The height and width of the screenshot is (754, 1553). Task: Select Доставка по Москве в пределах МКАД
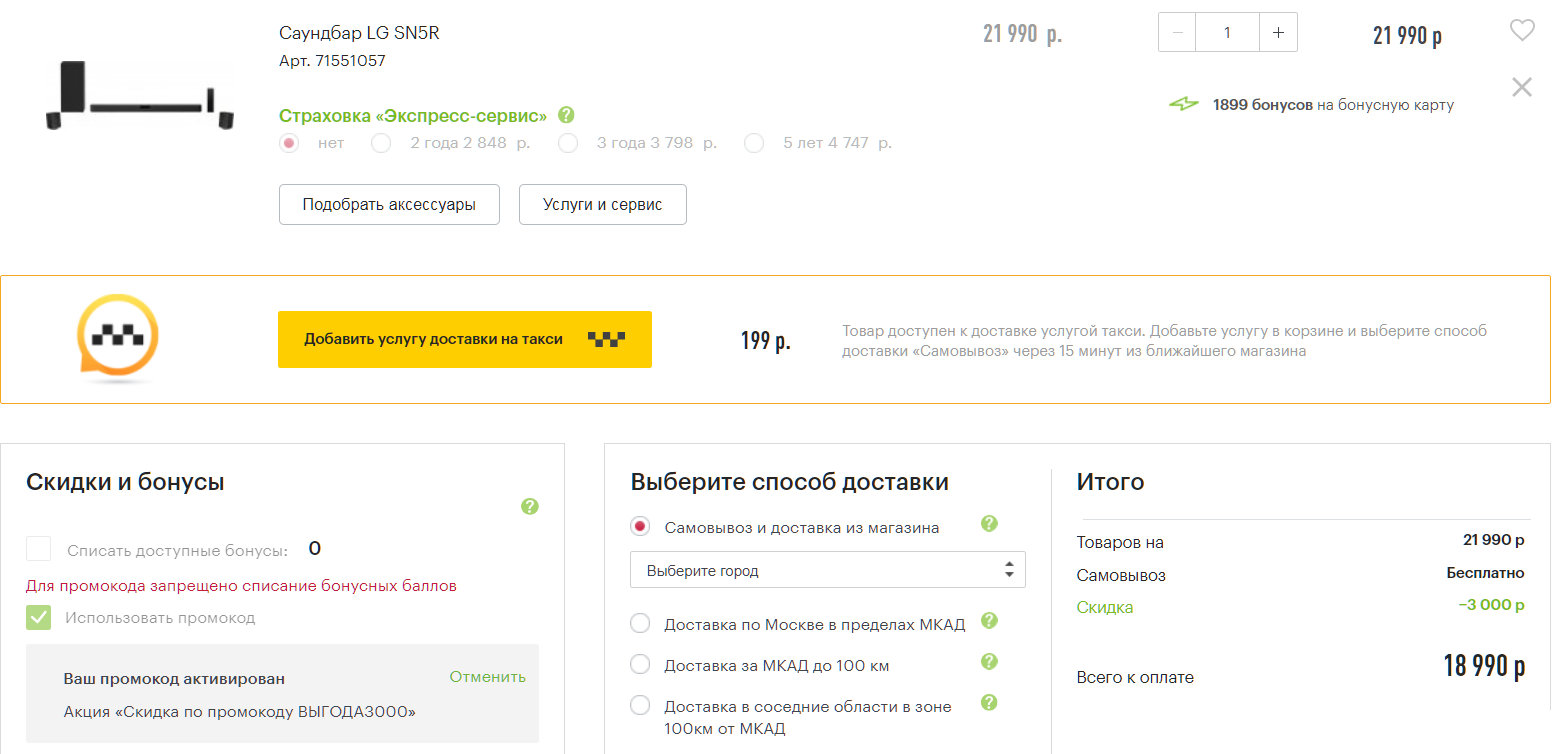click(x=640, y=624)
